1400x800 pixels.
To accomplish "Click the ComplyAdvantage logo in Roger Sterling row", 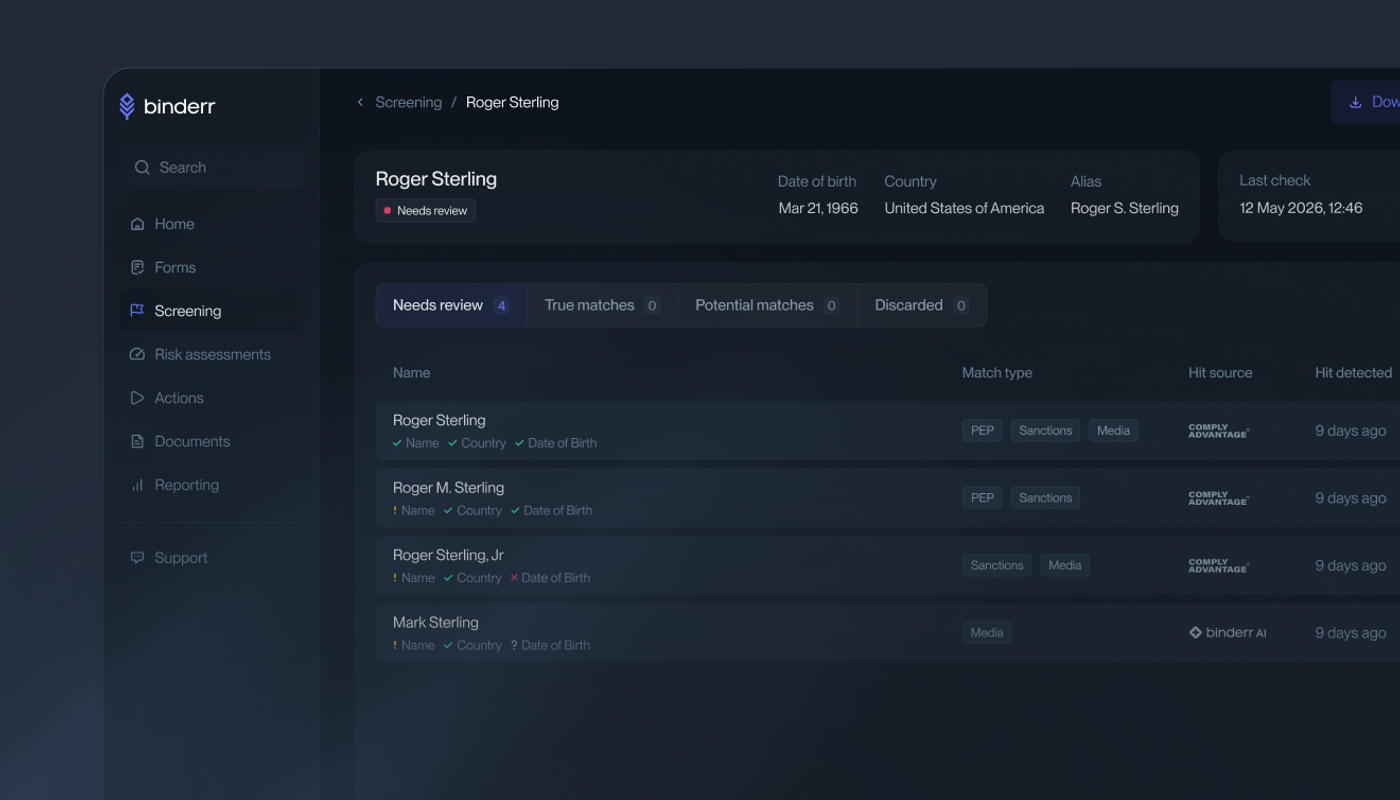I will coord(1219,431).
